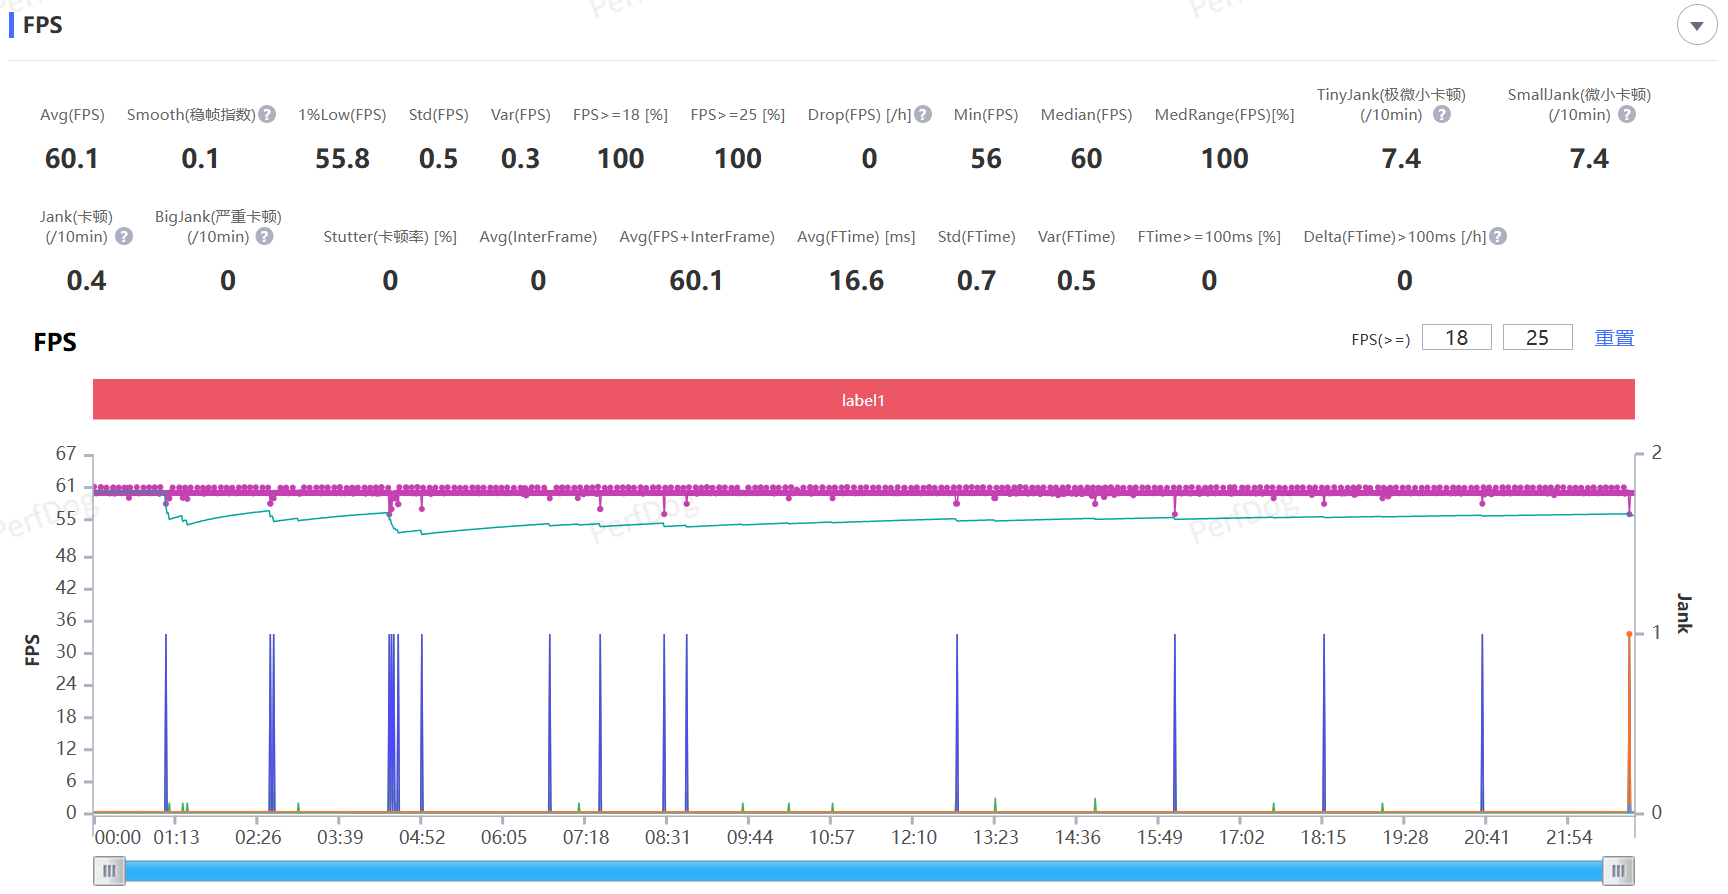This screenshot has height=894, width=1728.
Task: Click the right handle of timeline range slider
Action: (x=1617, y=871)
